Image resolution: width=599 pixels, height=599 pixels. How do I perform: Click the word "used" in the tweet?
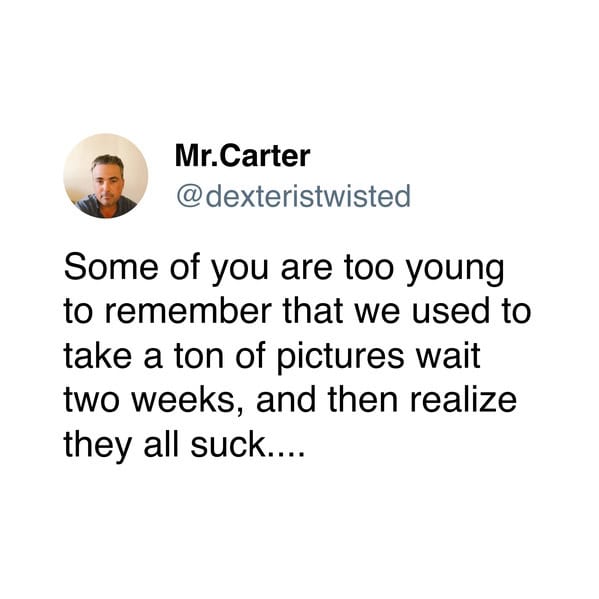coord(451,311)
